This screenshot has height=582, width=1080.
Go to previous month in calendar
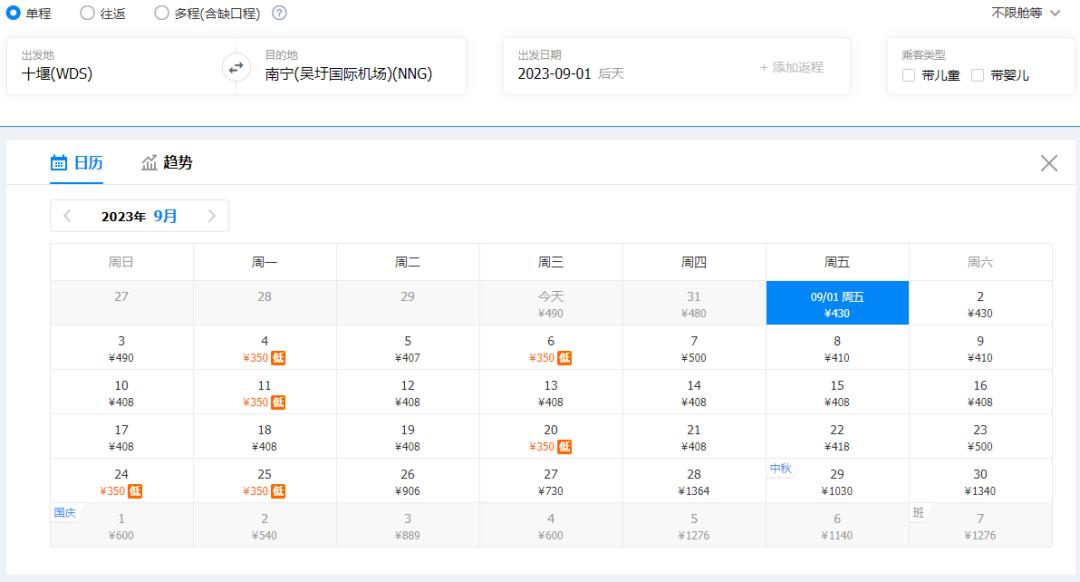click(x=67, y=216)
